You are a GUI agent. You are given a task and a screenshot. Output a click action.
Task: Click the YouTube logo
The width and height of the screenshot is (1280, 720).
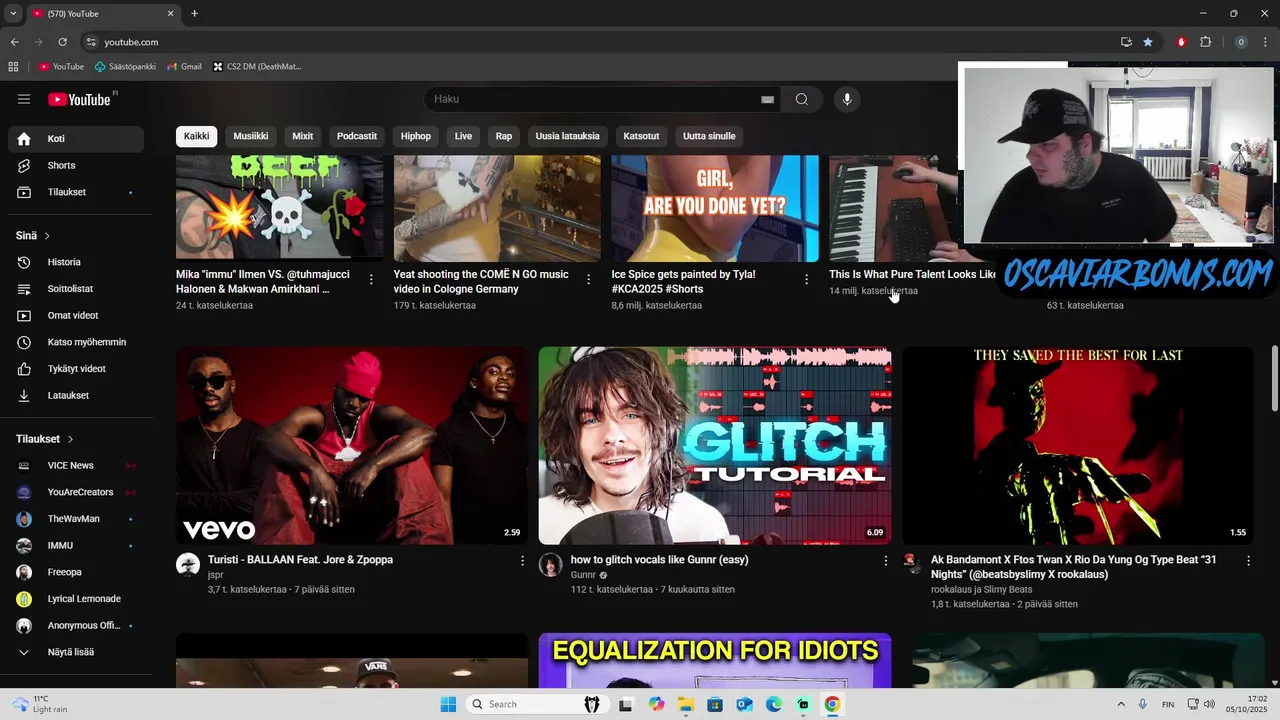pyautogui.click(x=80, y=99)
